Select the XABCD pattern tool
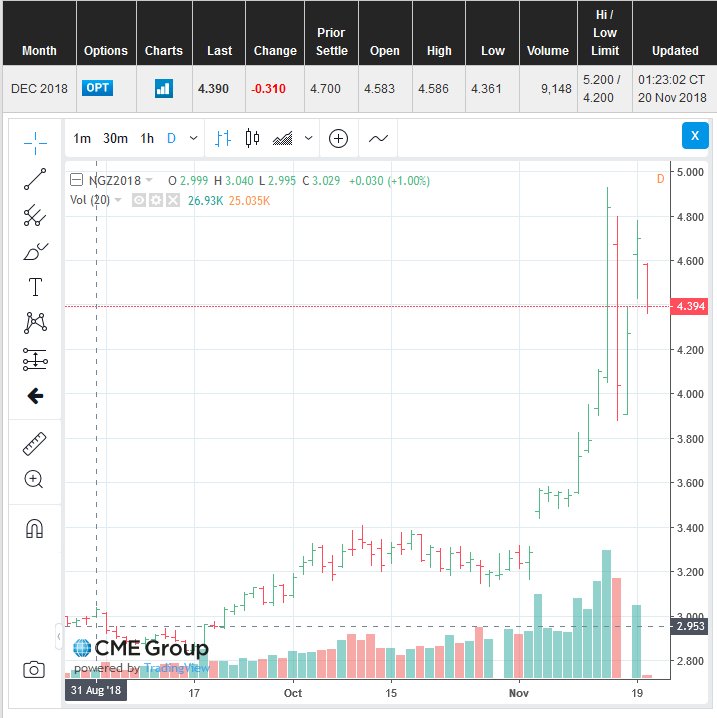Image resolution: width=717 pixels, height=718 pixels. click(35, 323)
